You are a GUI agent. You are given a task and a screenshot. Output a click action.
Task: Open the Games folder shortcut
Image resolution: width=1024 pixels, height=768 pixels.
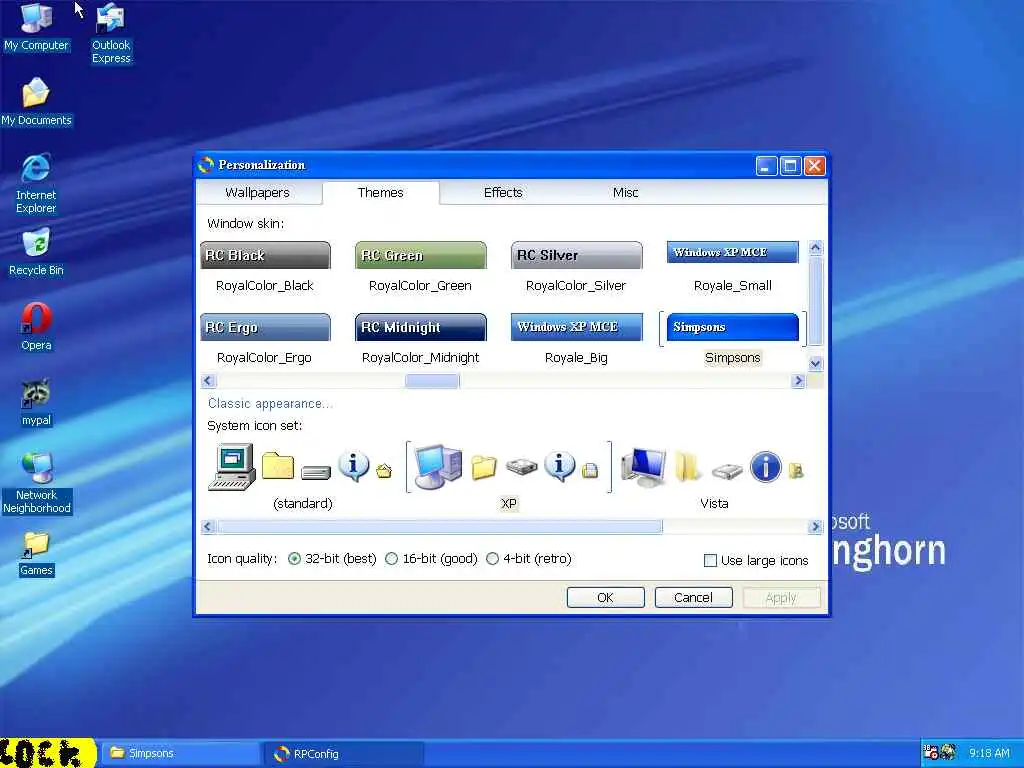coord(36,554)
